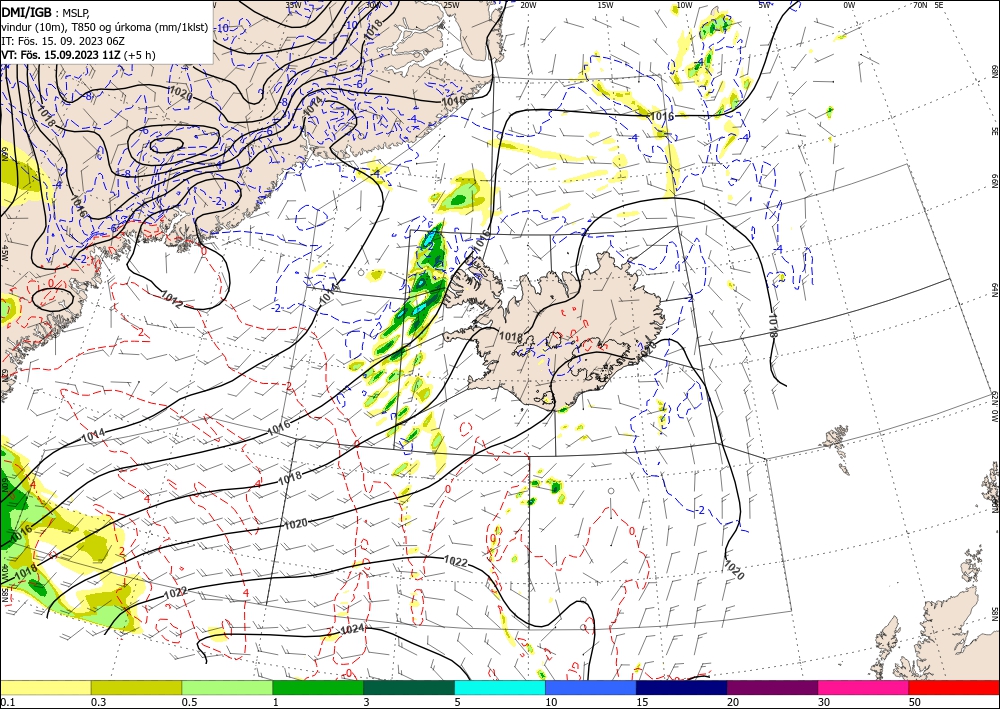Click the '20W' longitude label at top
The height and width of the screenshot is (709, 1000).
(527, 5)
